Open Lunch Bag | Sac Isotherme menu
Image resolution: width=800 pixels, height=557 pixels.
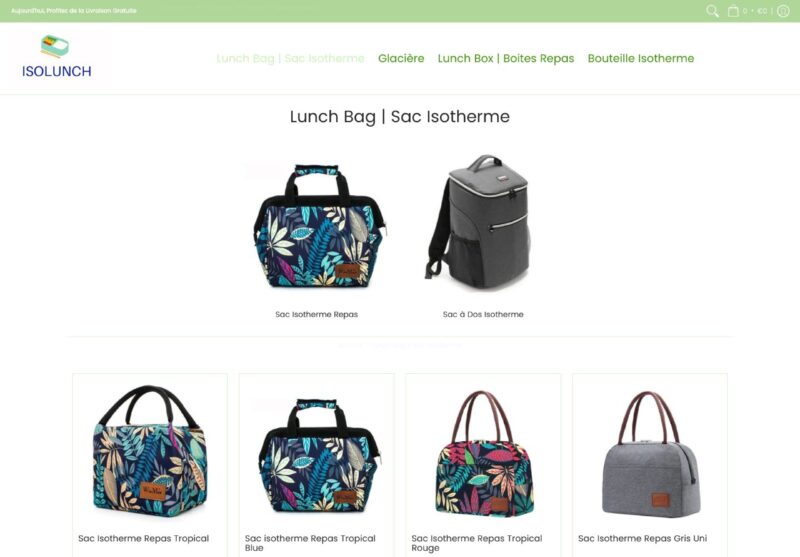pos(290,58)
